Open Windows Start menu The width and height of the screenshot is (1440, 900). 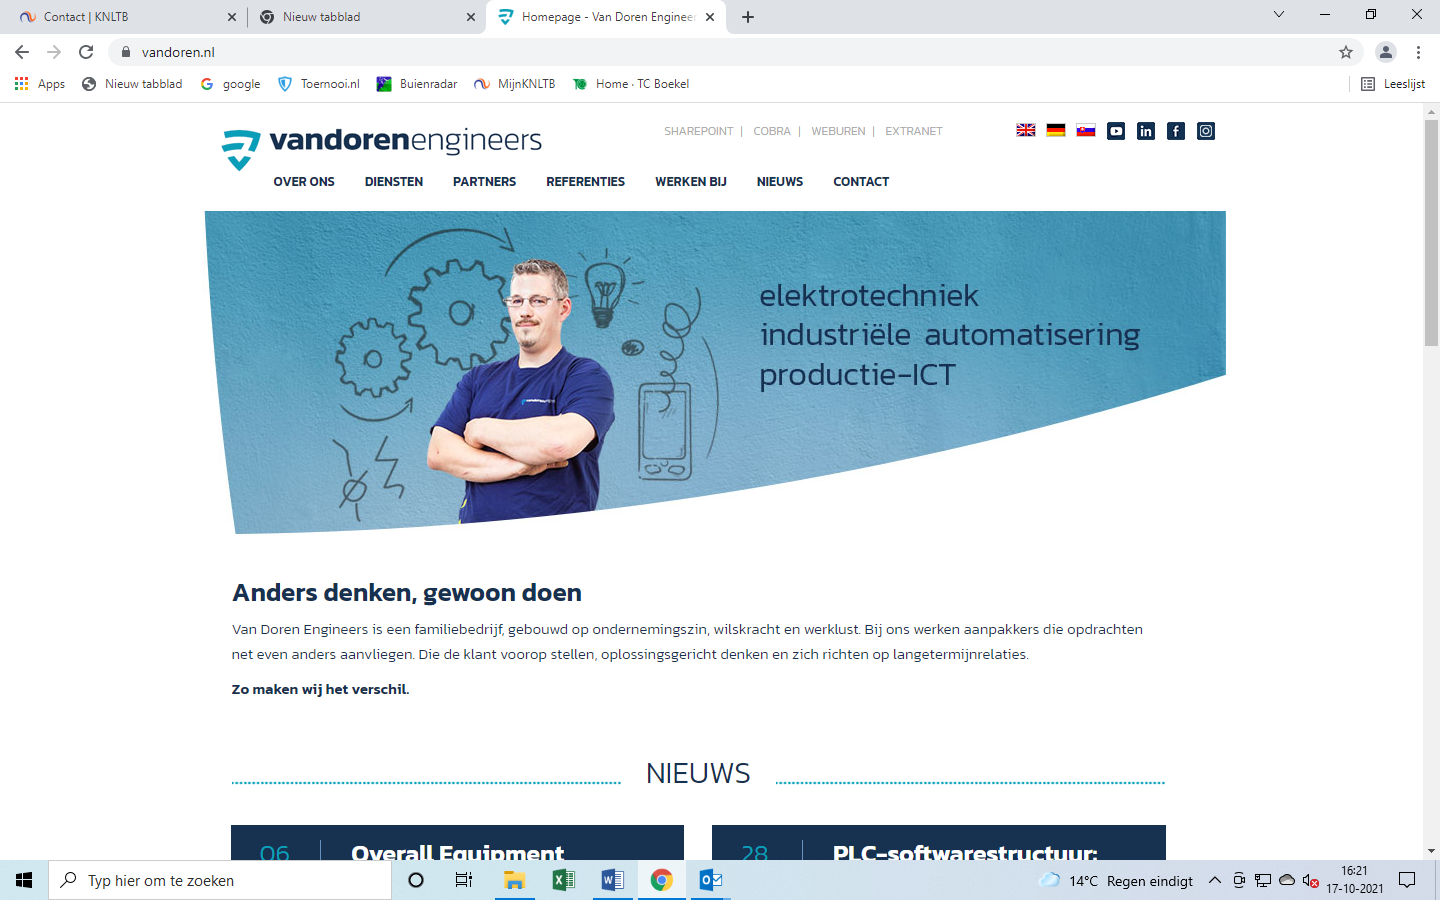click(x=24, y=880)
